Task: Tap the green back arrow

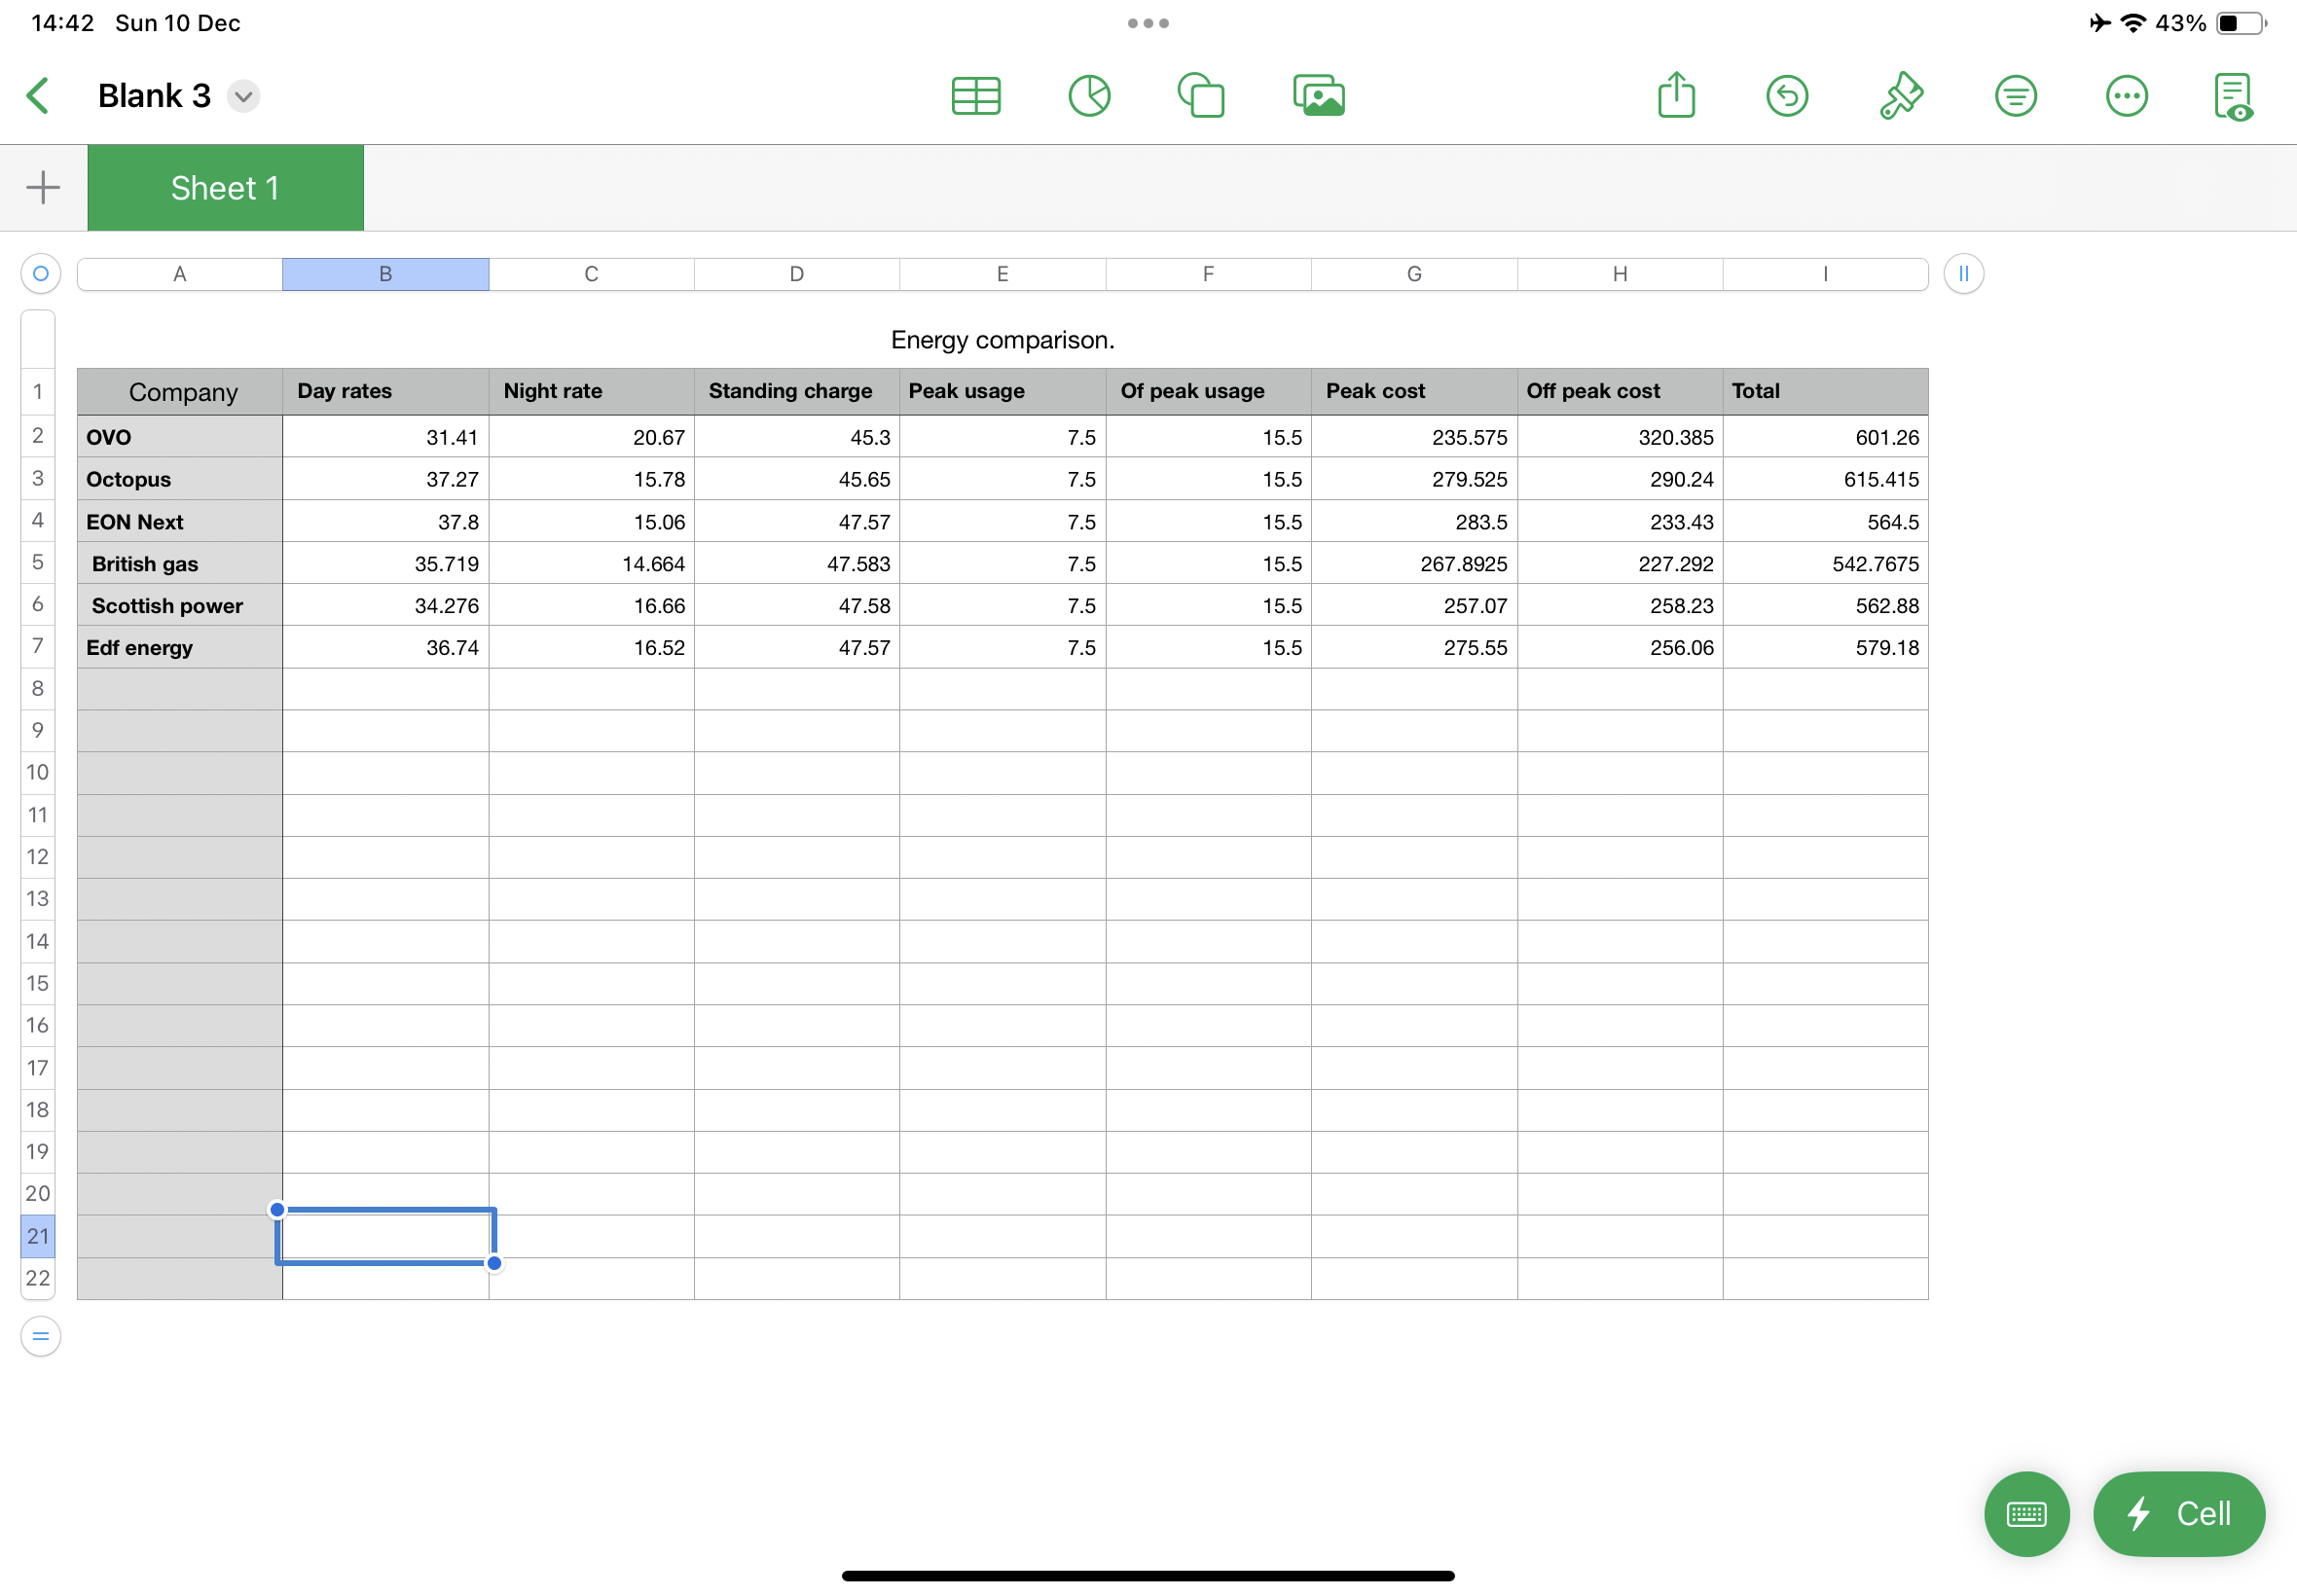Action: [x=38, y=96]
